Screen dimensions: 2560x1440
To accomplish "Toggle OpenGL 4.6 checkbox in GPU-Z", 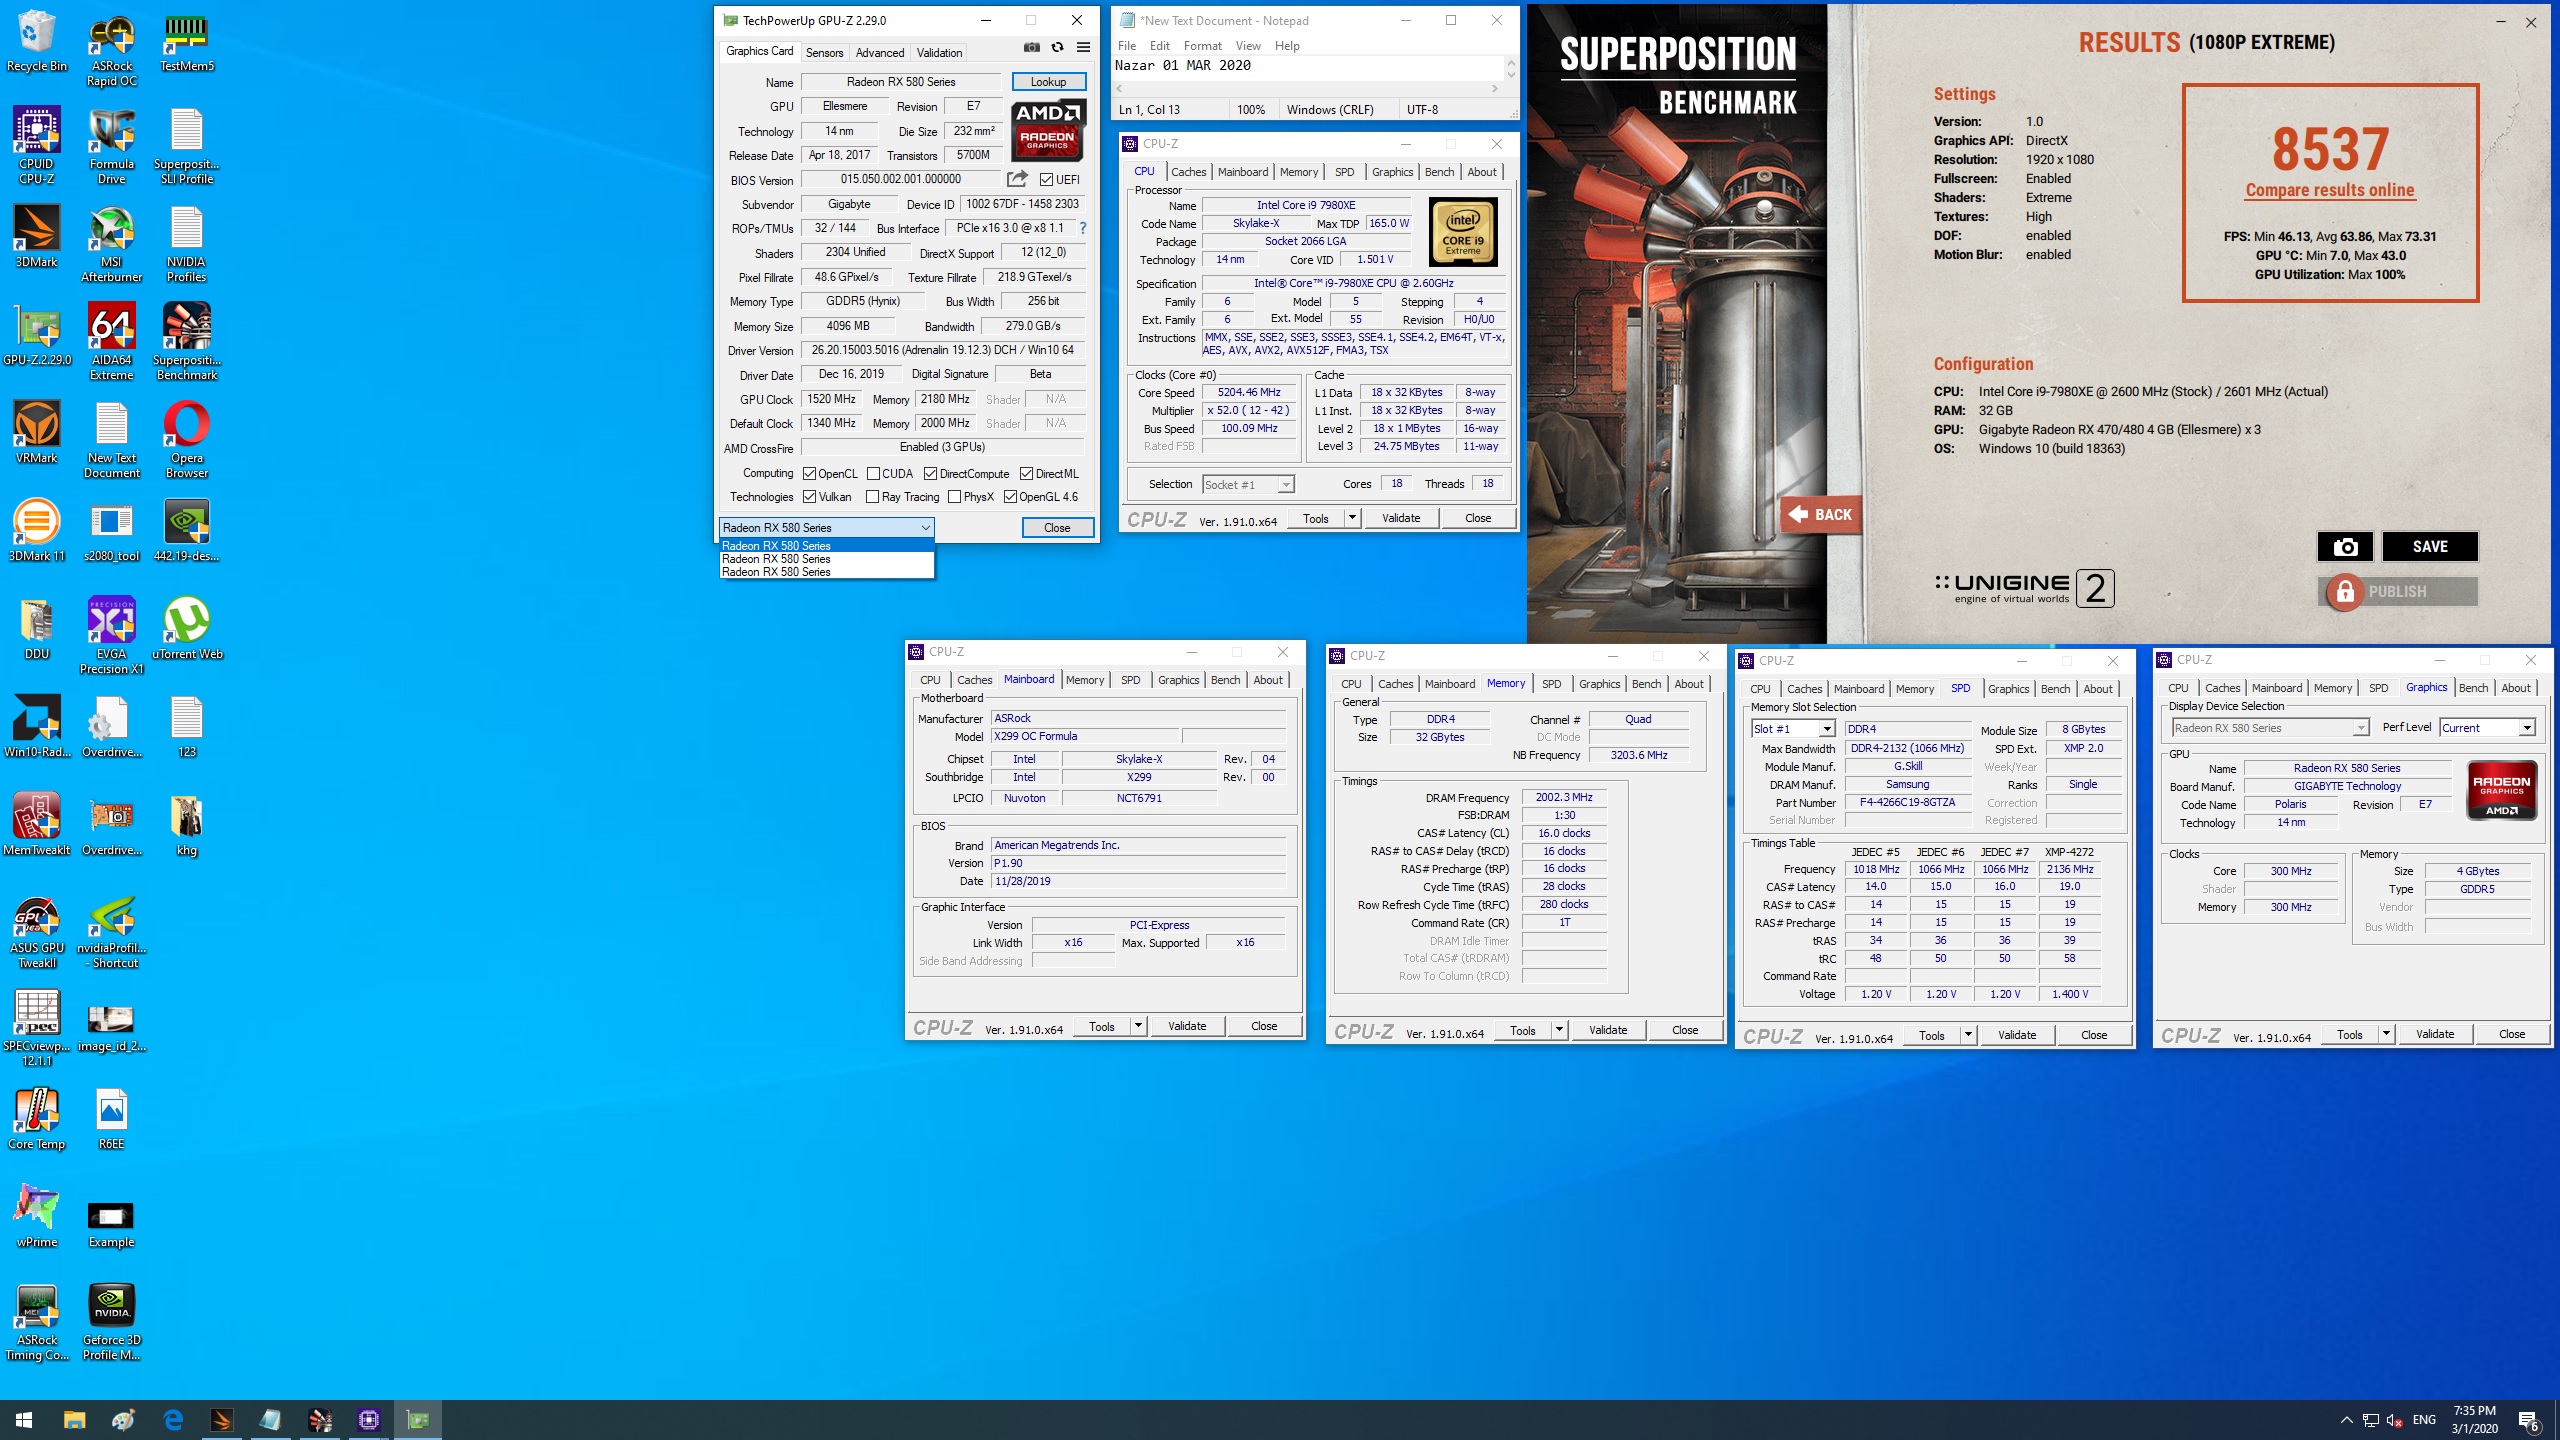I will coord(1010,497).
